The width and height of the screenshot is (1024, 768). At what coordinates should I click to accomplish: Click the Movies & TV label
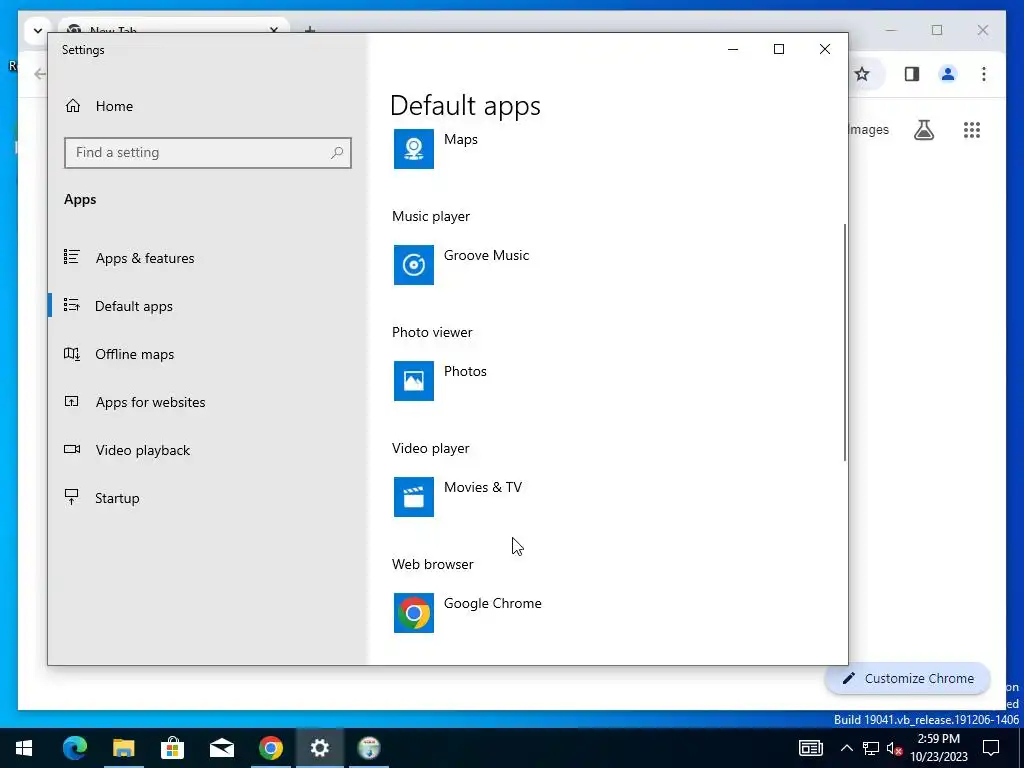coord(483,487)
